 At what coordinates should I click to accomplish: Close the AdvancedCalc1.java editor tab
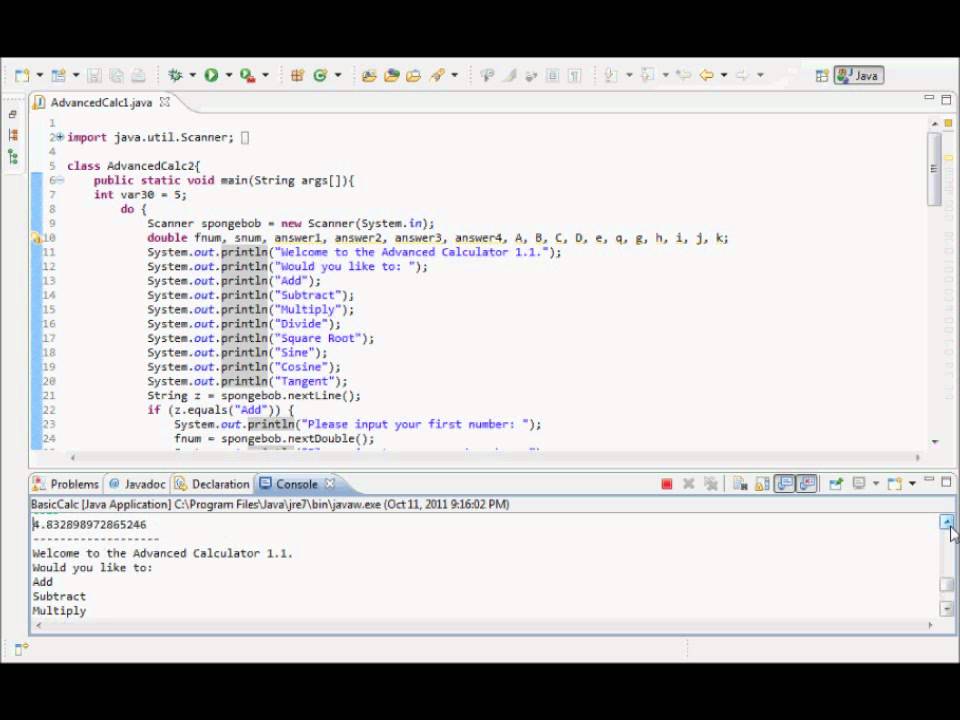tap(165, 102)
